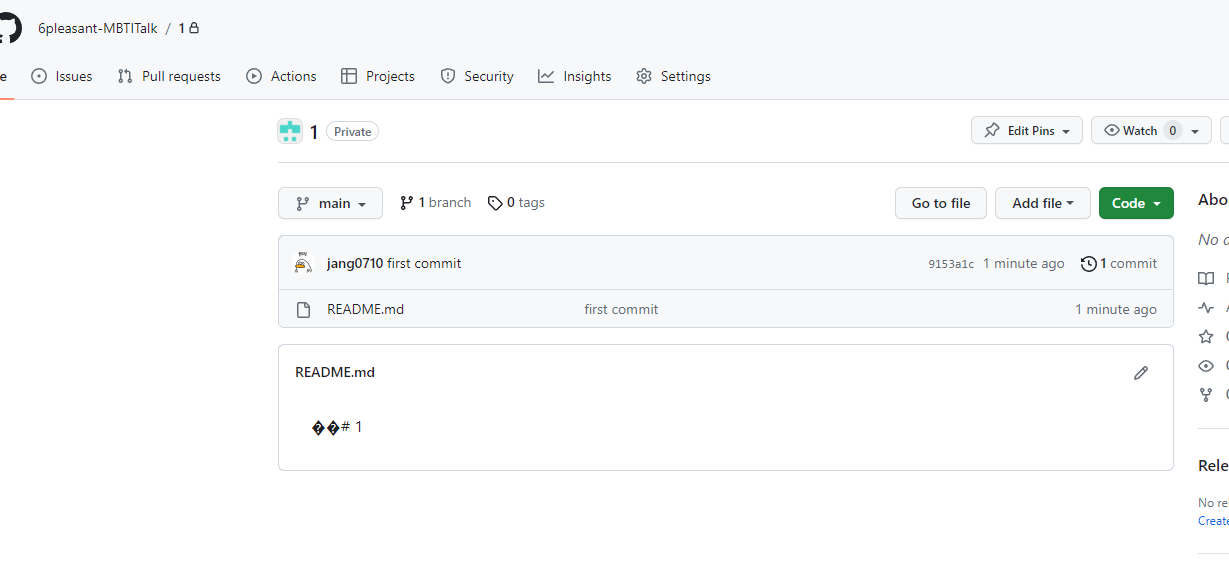The height and width of the screenshot is (580, 1229).
Task: Expand the main branch dropdown
Action: [330, 203]
